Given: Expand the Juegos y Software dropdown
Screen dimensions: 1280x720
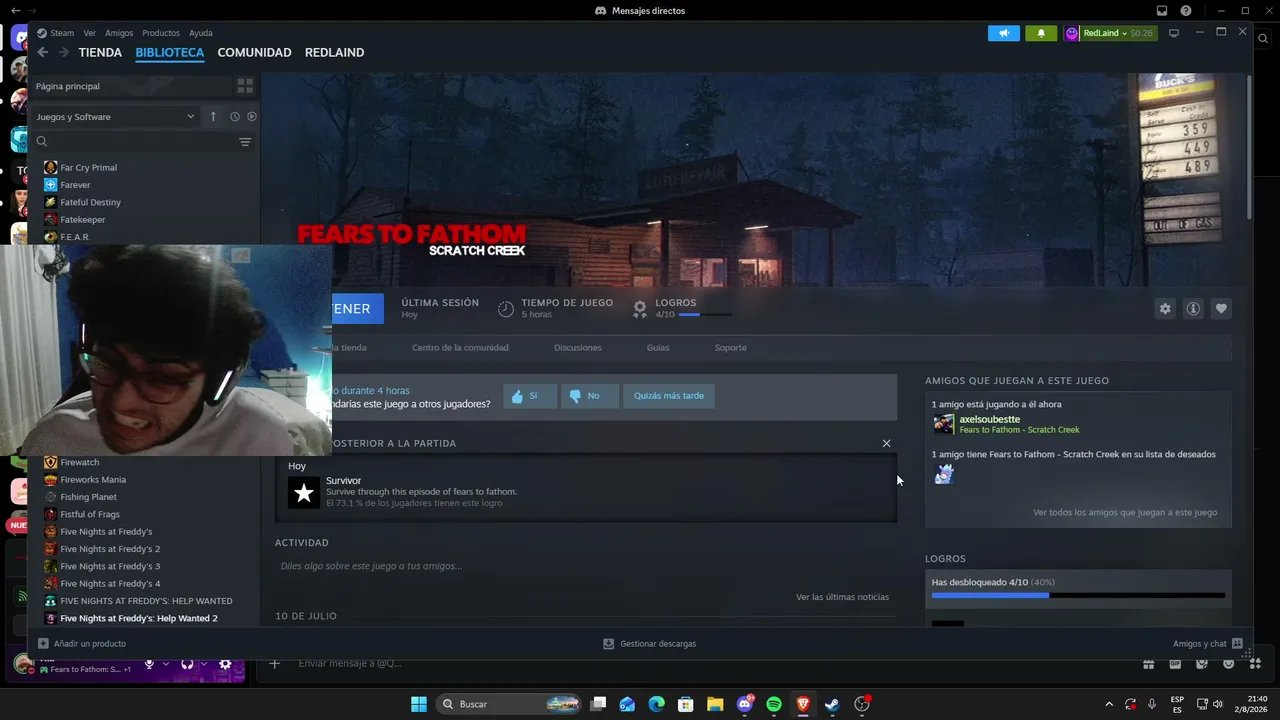Looking at the screenshot, I should tap(115, 117).
